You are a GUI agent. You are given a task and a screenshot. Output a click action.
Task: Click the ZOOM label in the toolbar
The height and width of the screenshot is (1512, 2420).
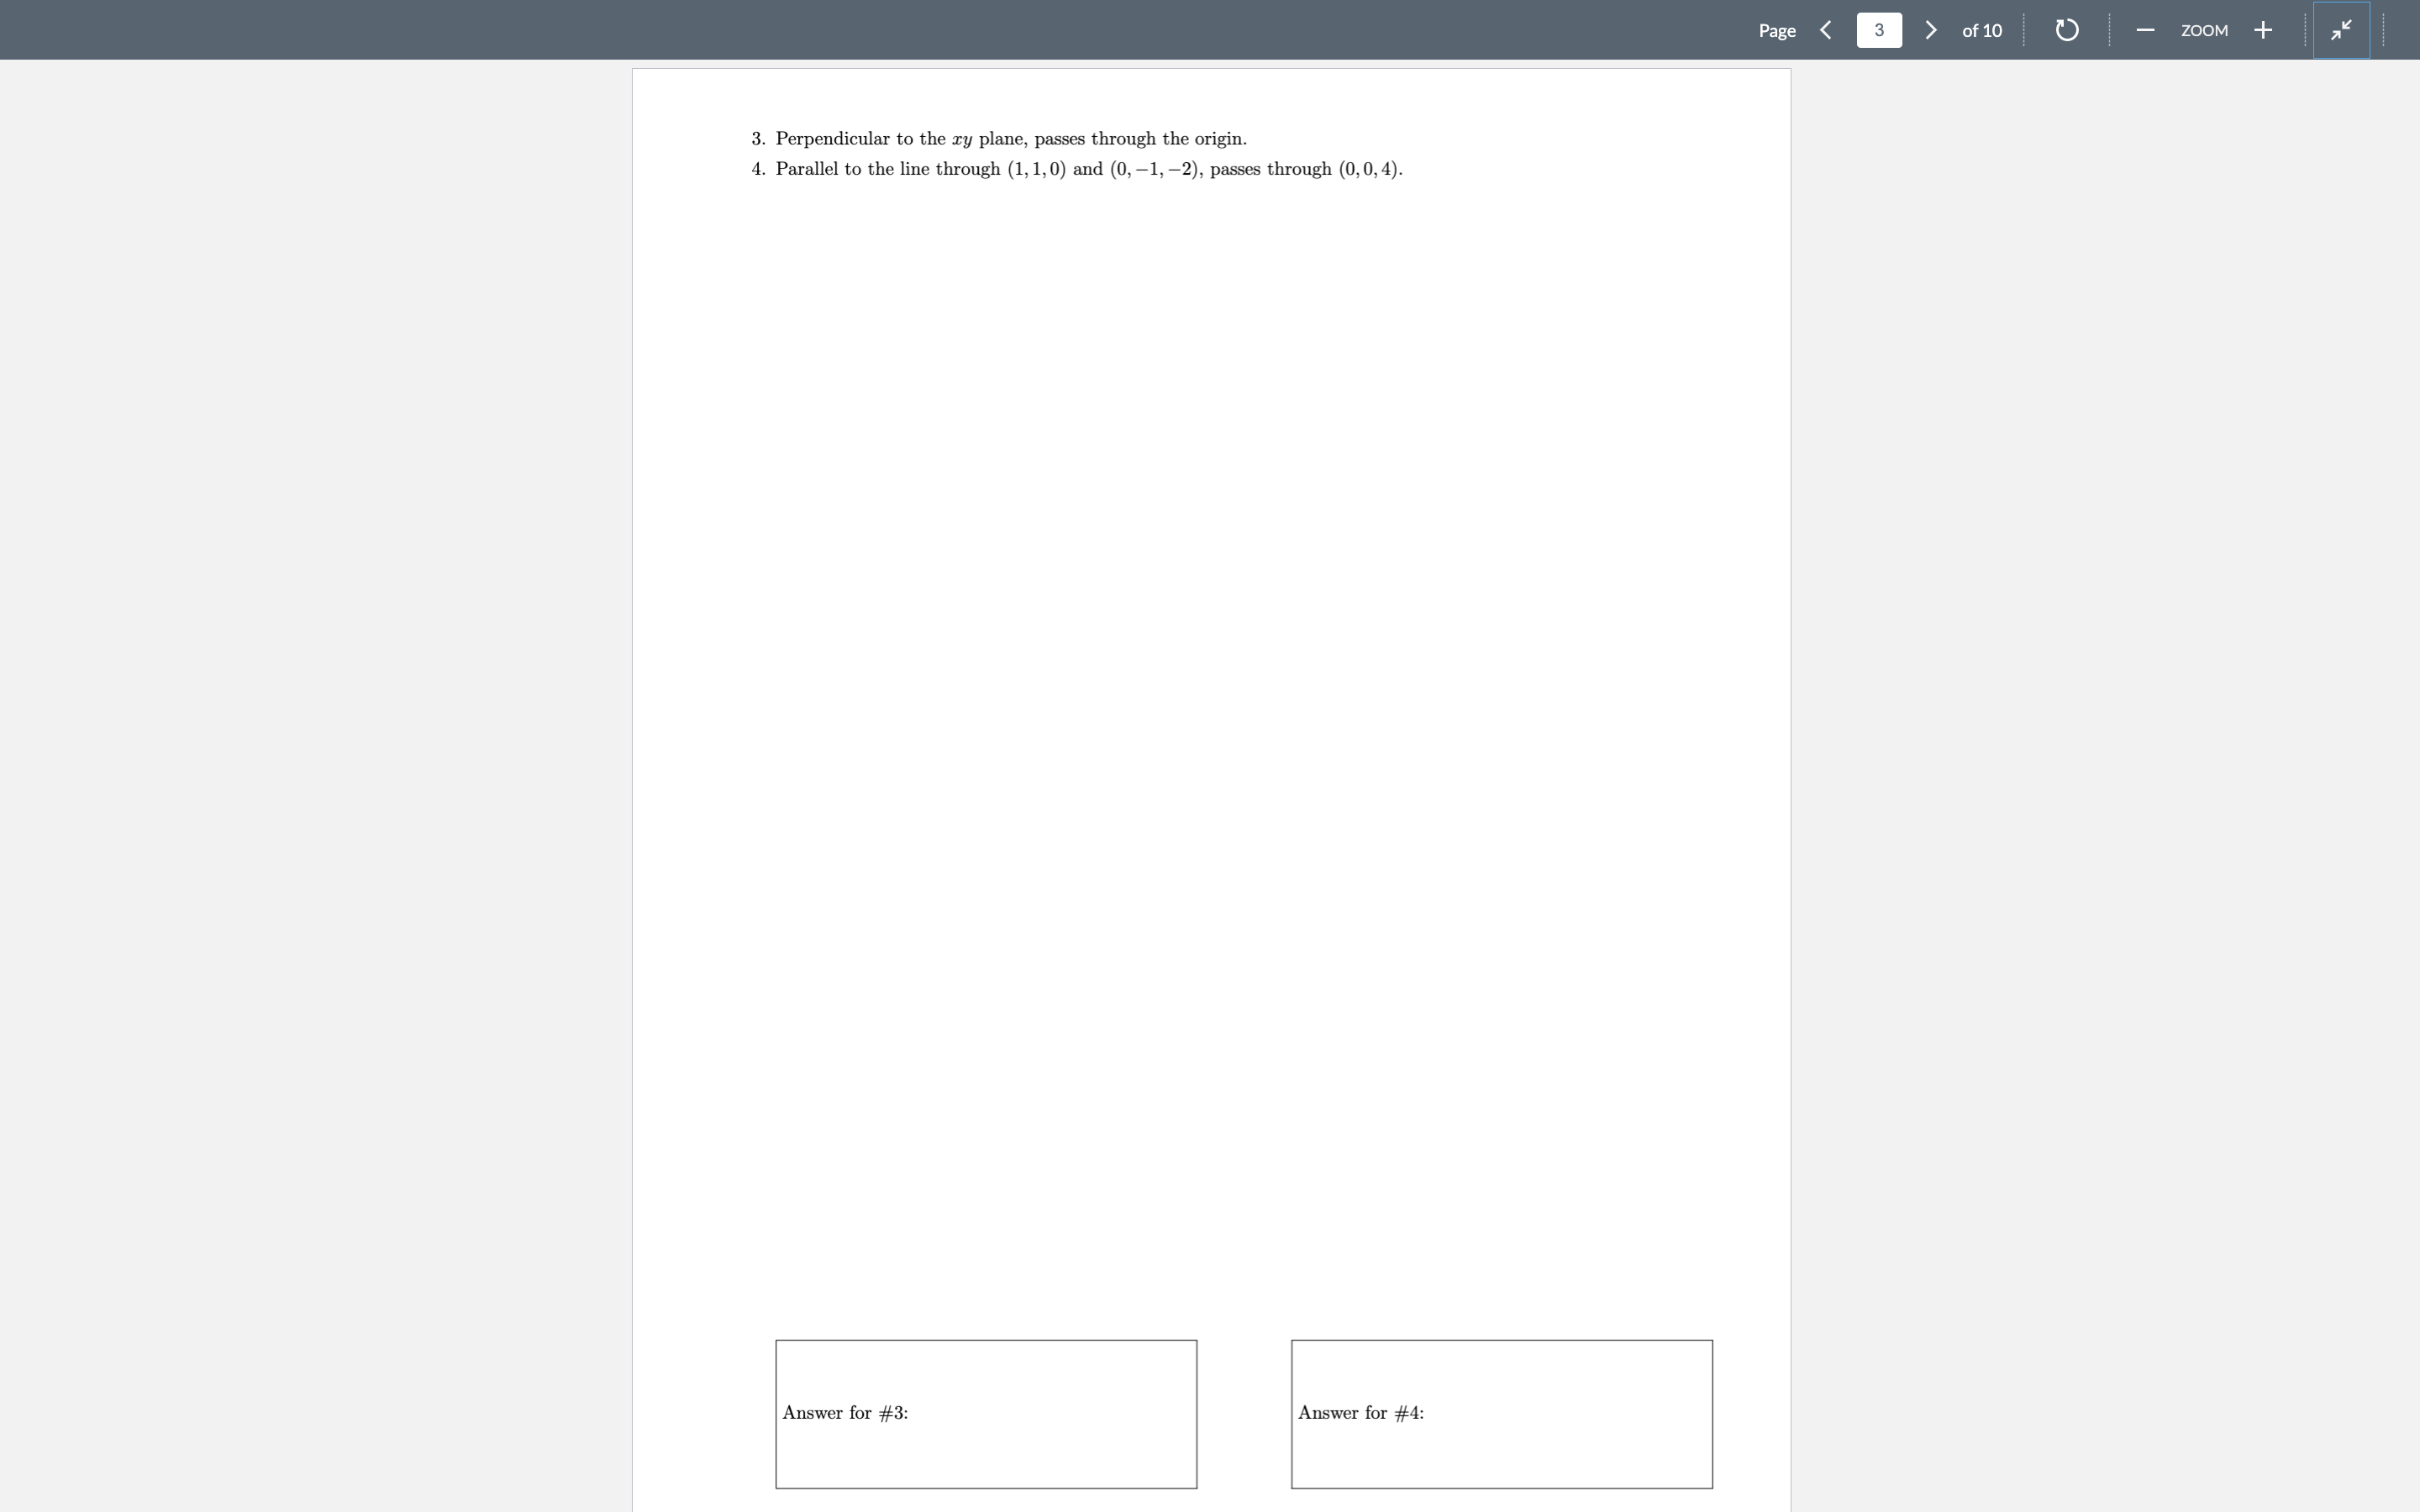[x=2204, y=31]
